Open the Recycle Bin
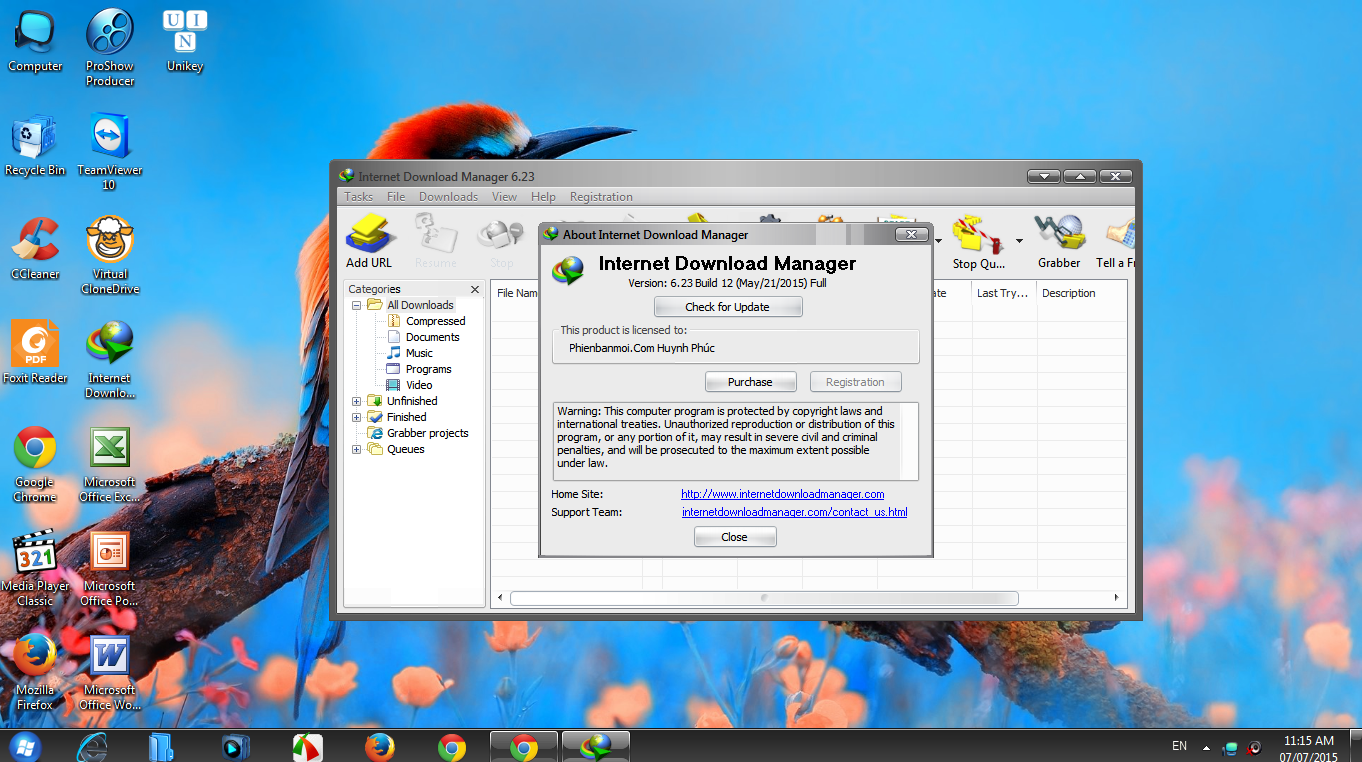Viewport: 1362px width, 762px height. [x=35, y=145]
